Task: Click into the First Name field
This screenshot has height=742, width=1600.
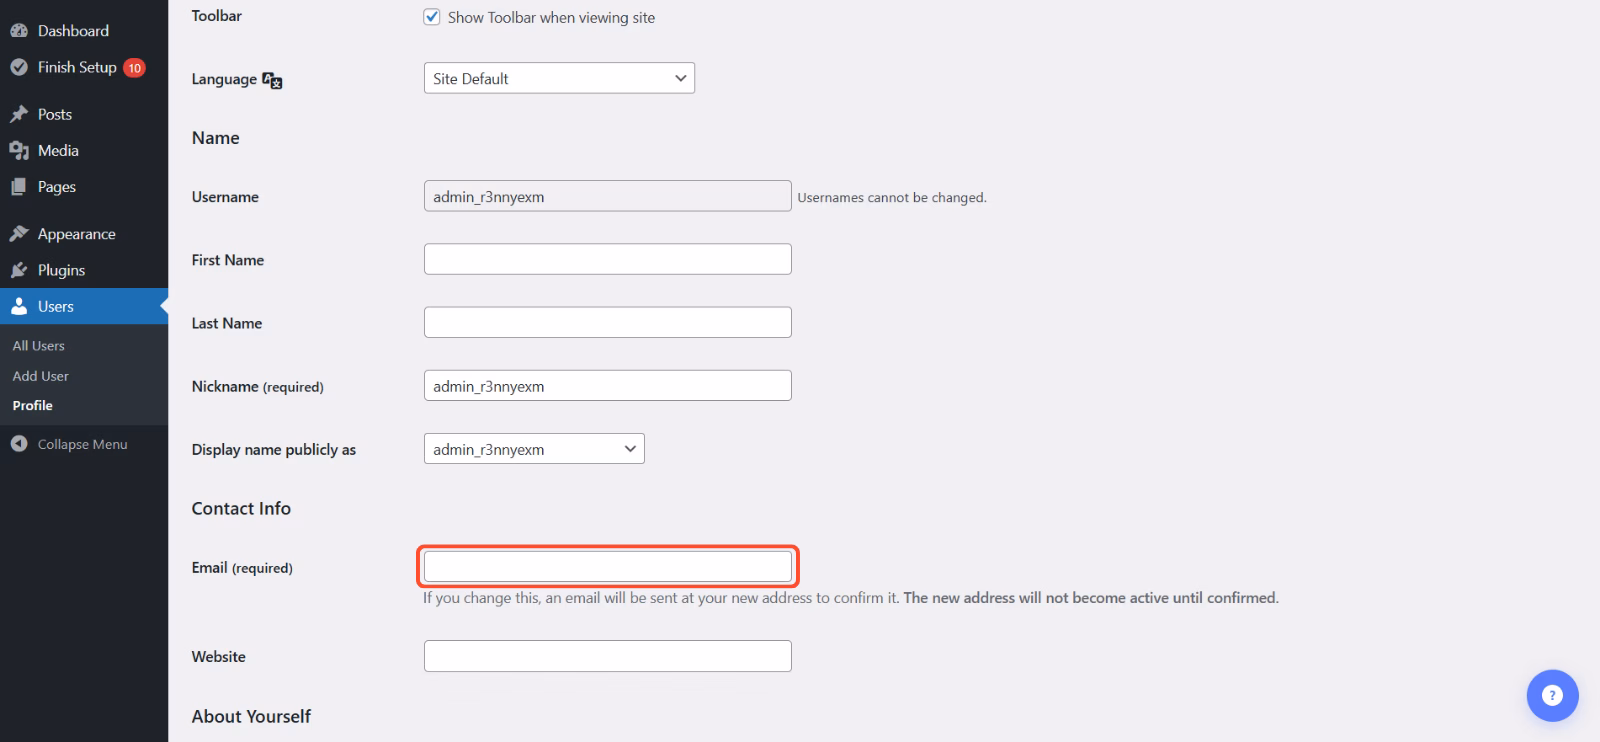Action: coord(607,259)
